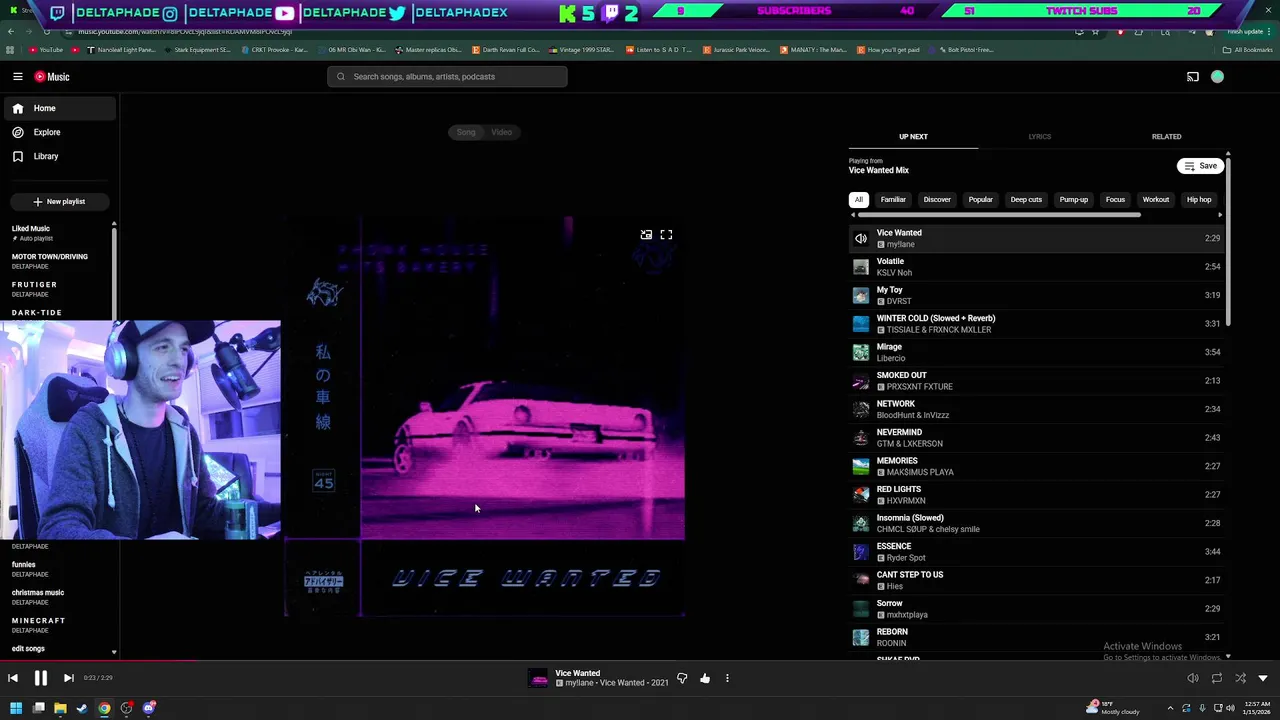Select the UP NEXT tab
Viewport: 1280px width, 720px height.
point(913,137)
